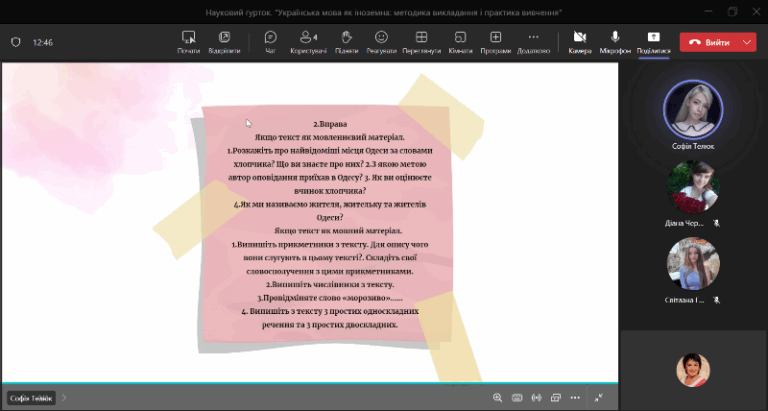Click the Відкрийте button in toolbar
The width and height of the screenshot is (768, 411).
tap(224, 41)
